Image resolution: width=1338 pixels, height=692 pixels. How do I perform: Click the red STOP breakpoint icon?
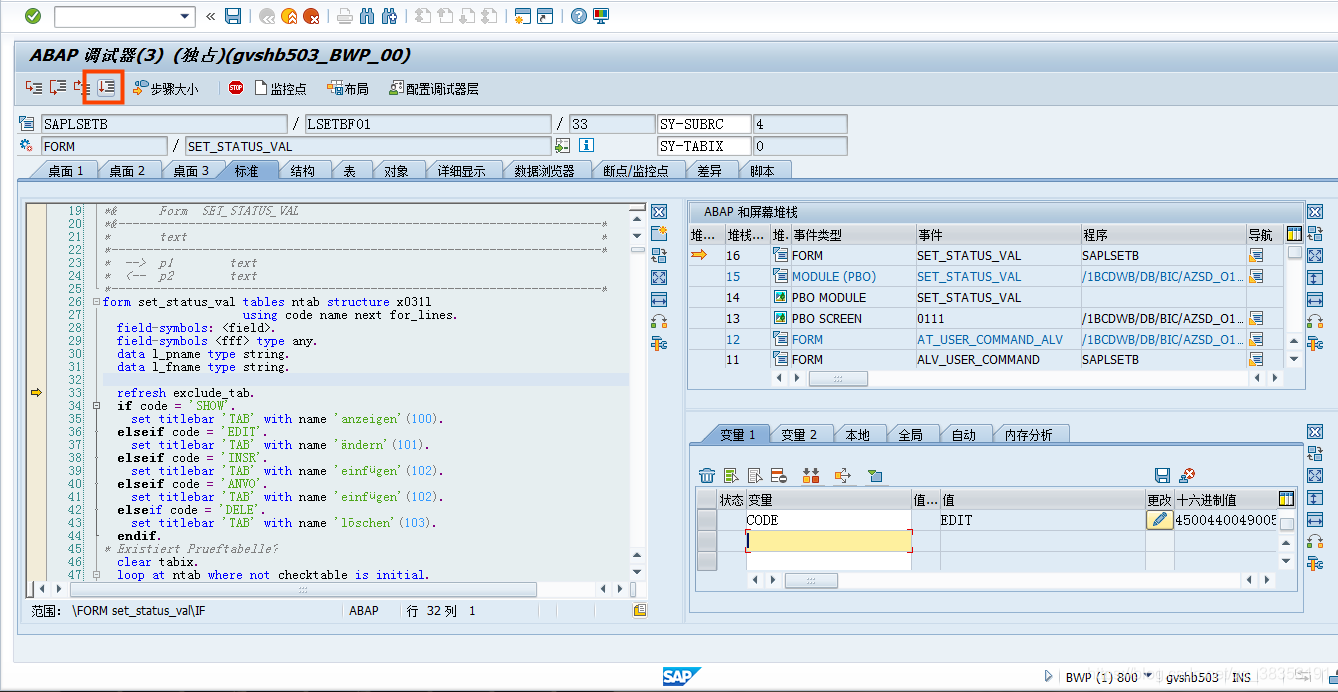(236, 88)
